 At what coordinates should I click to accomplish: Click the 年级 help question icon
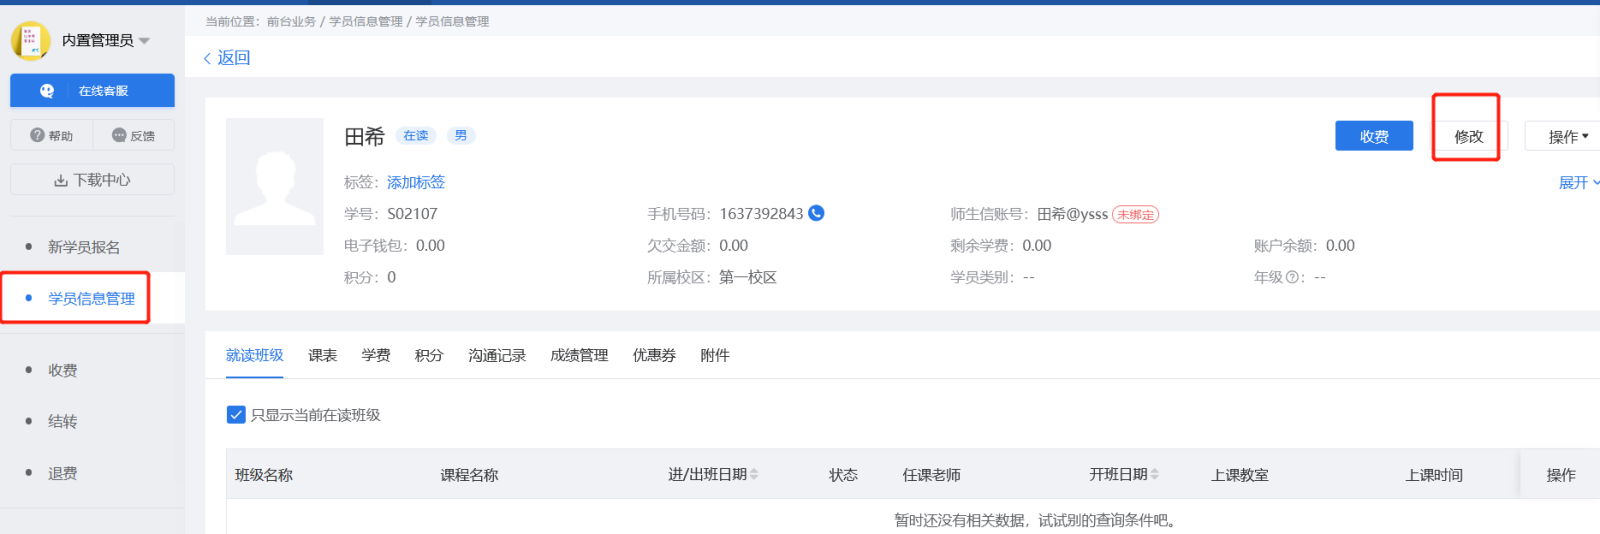pyautogui.click(x=1292, y=277)
